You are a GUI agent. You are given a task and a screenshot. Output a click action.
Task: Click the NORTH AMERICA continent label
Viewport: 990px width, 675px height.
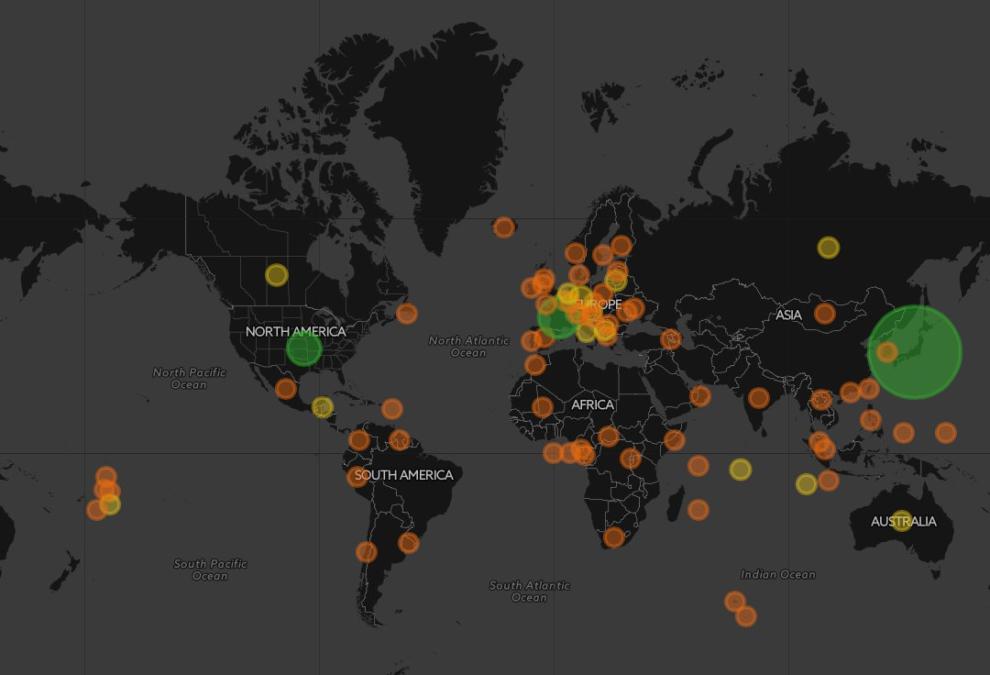(x=295, y=331)
